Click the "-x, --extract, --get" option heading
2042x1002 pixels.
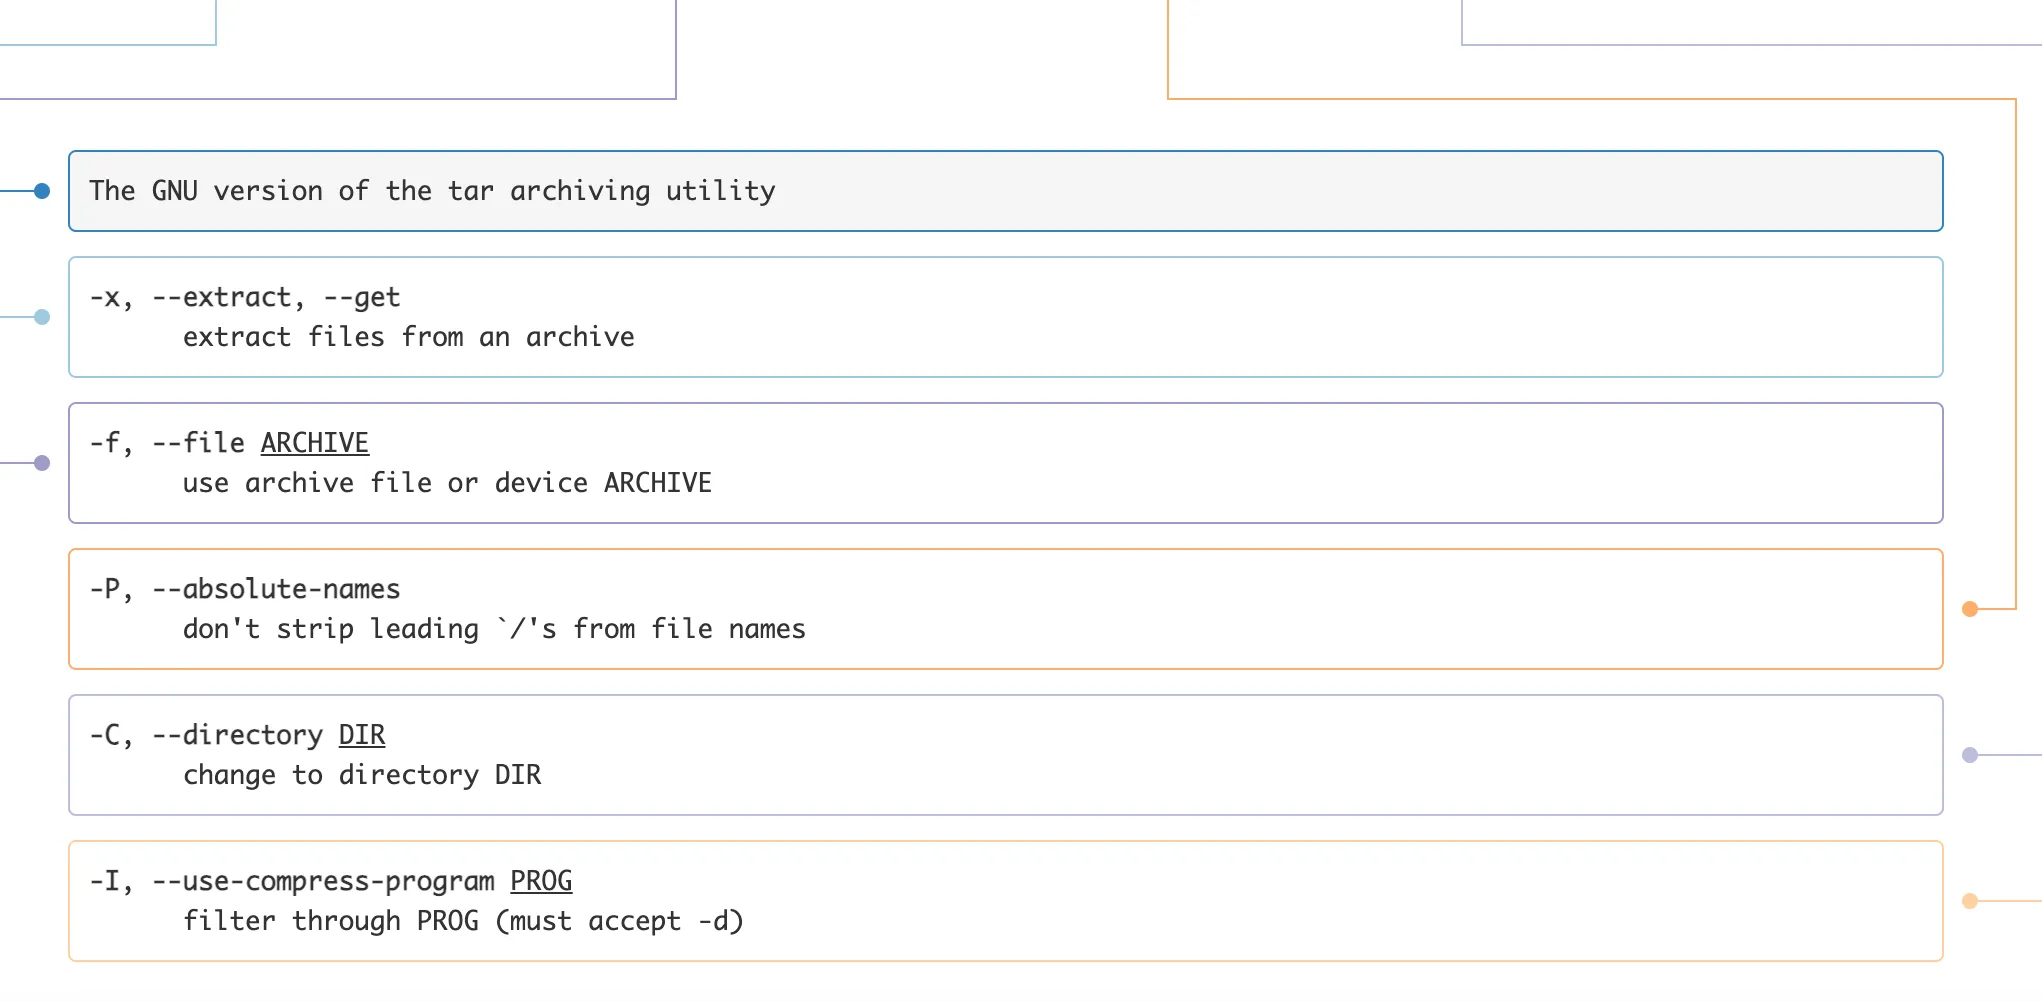pos(244,297)
